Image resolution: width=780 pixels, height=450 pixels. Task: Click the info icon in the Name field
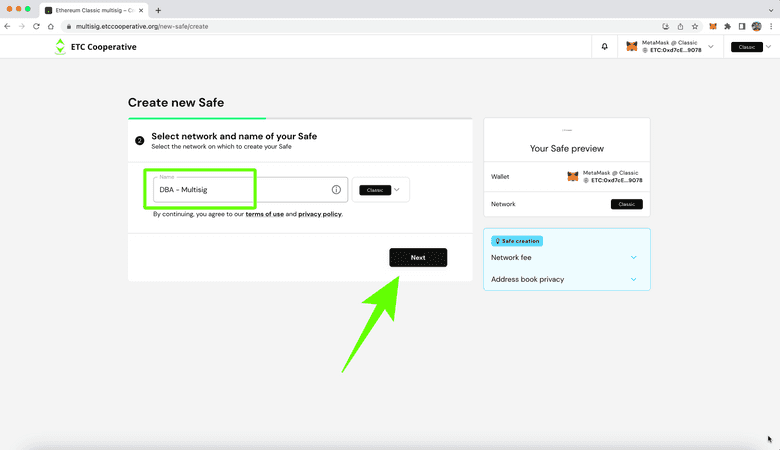(x=336, y=189)
